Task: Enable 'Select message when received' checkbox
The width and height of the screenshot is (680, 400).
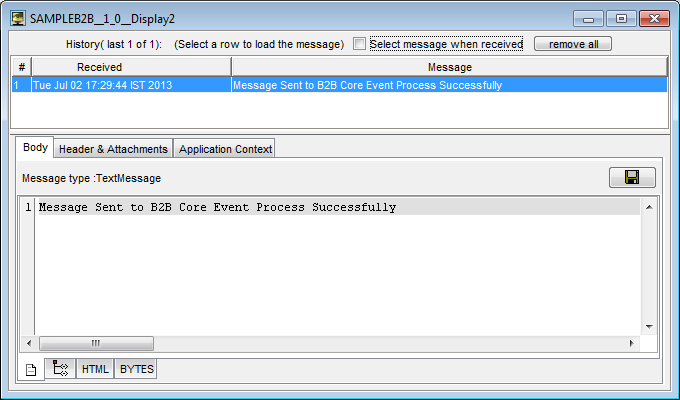Action: pos(360,44)
